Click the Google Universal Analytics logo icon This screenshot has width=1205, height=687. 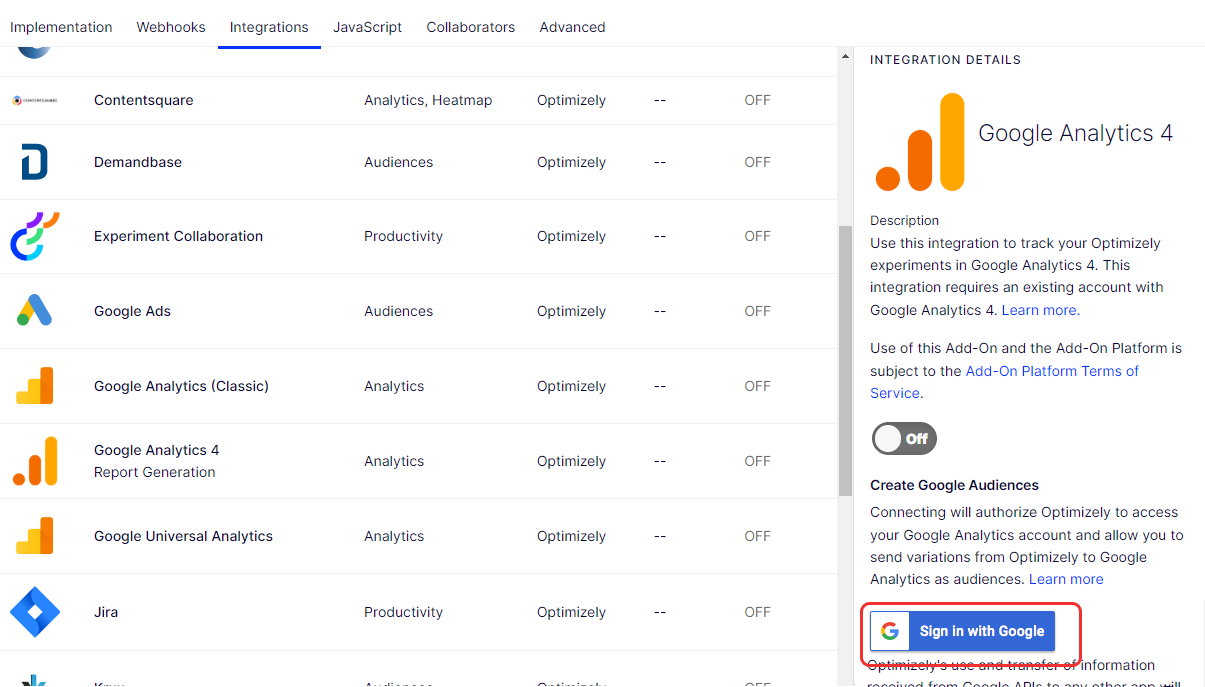35,536
